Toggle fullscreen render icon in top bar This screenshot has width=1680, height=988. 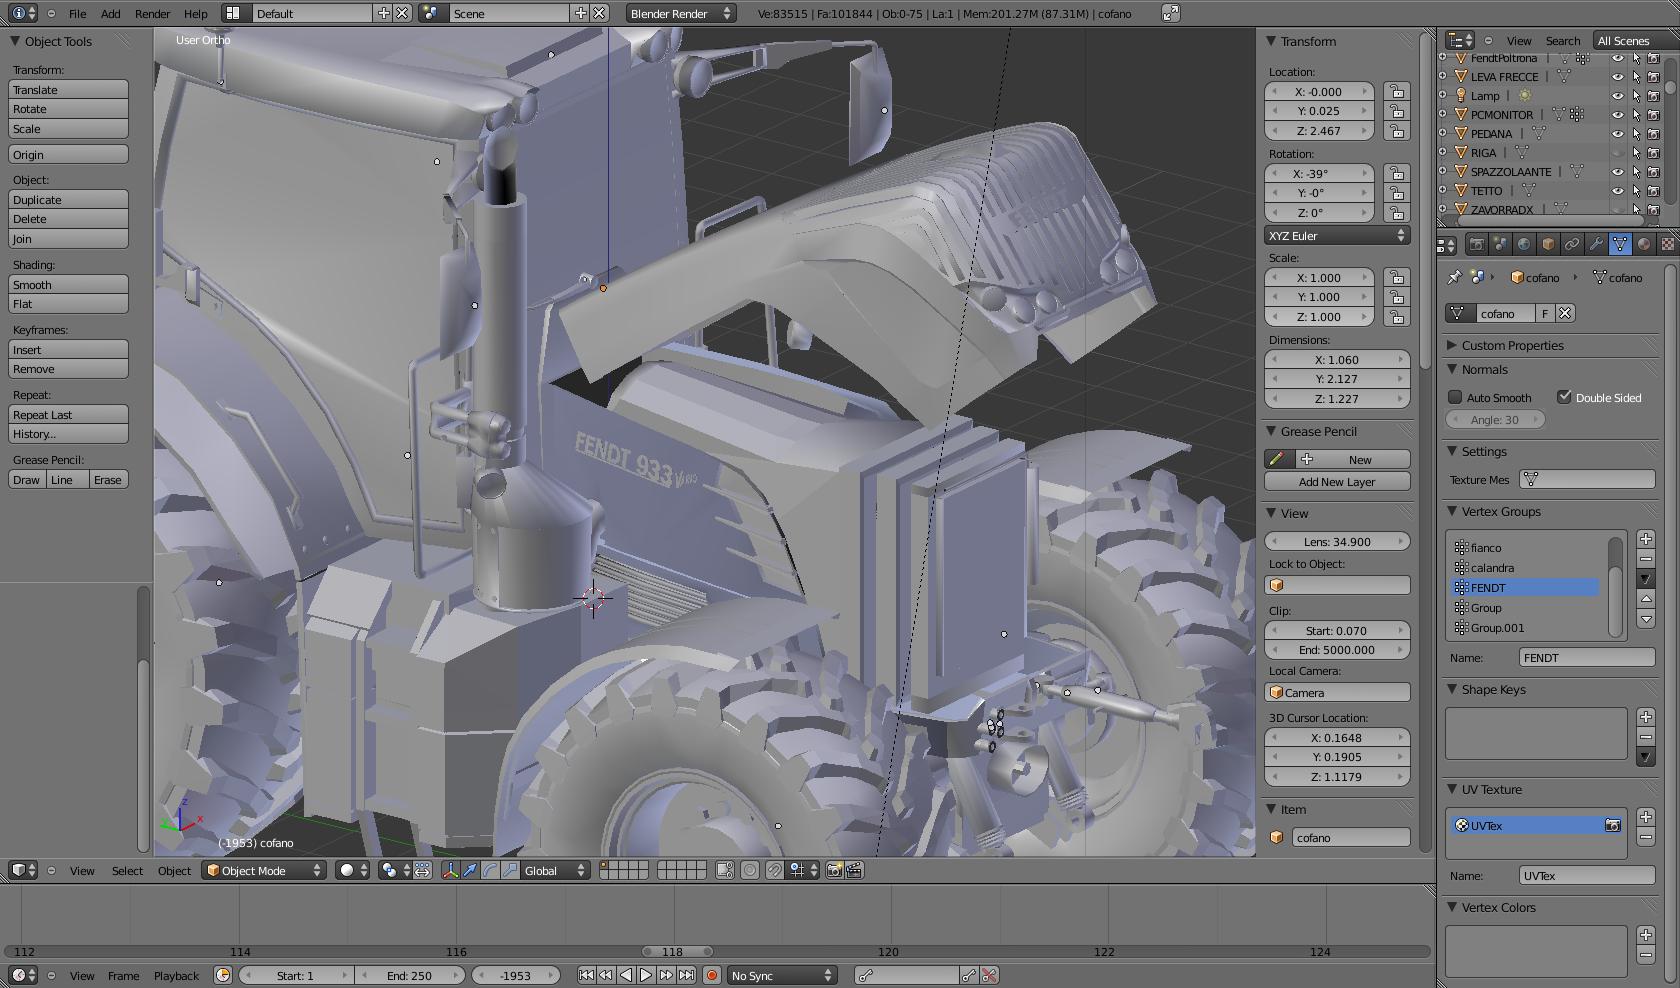click(x=1171, y=13)
